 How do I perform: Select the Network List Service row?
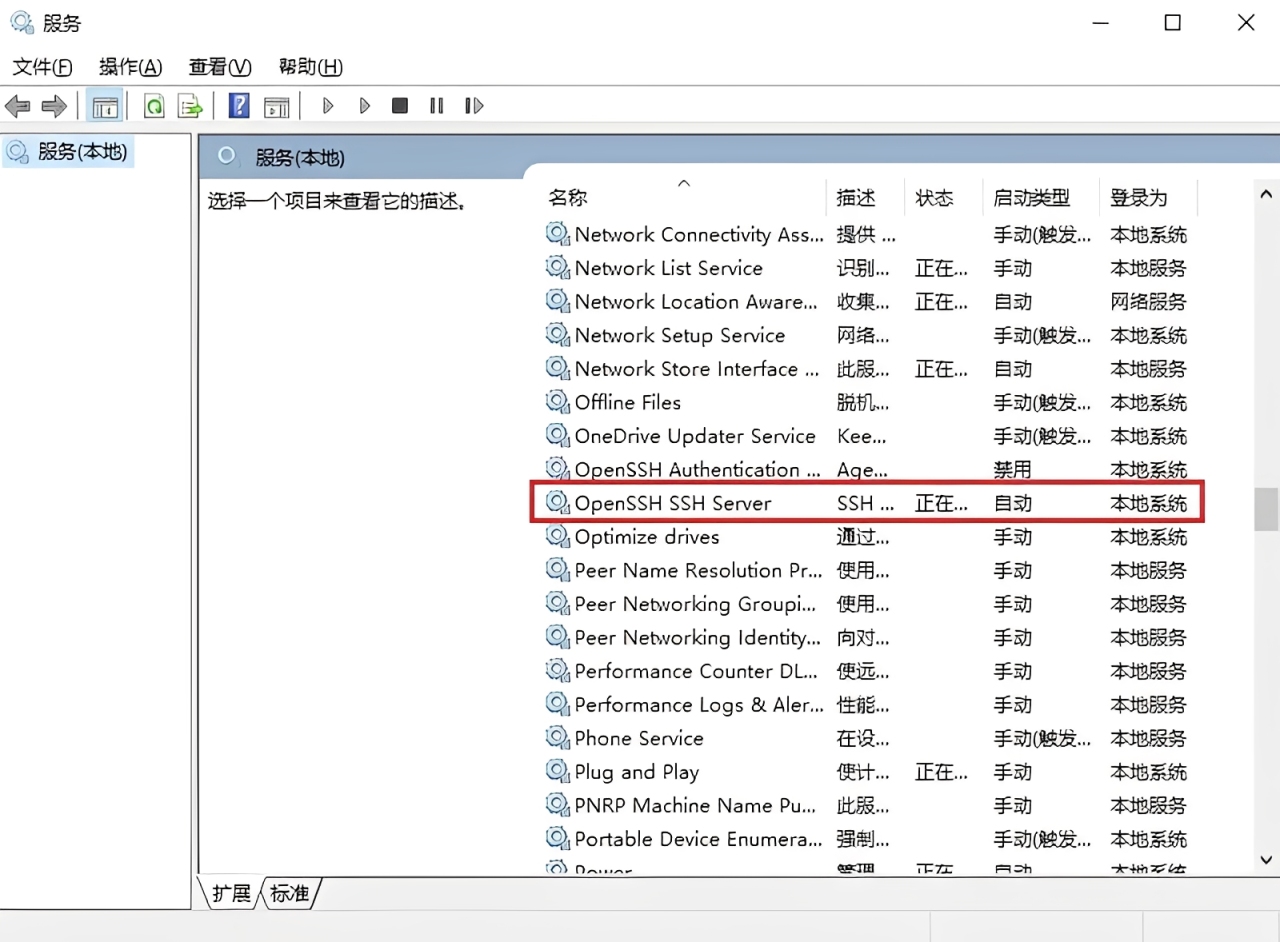click(x=867, y=268)
